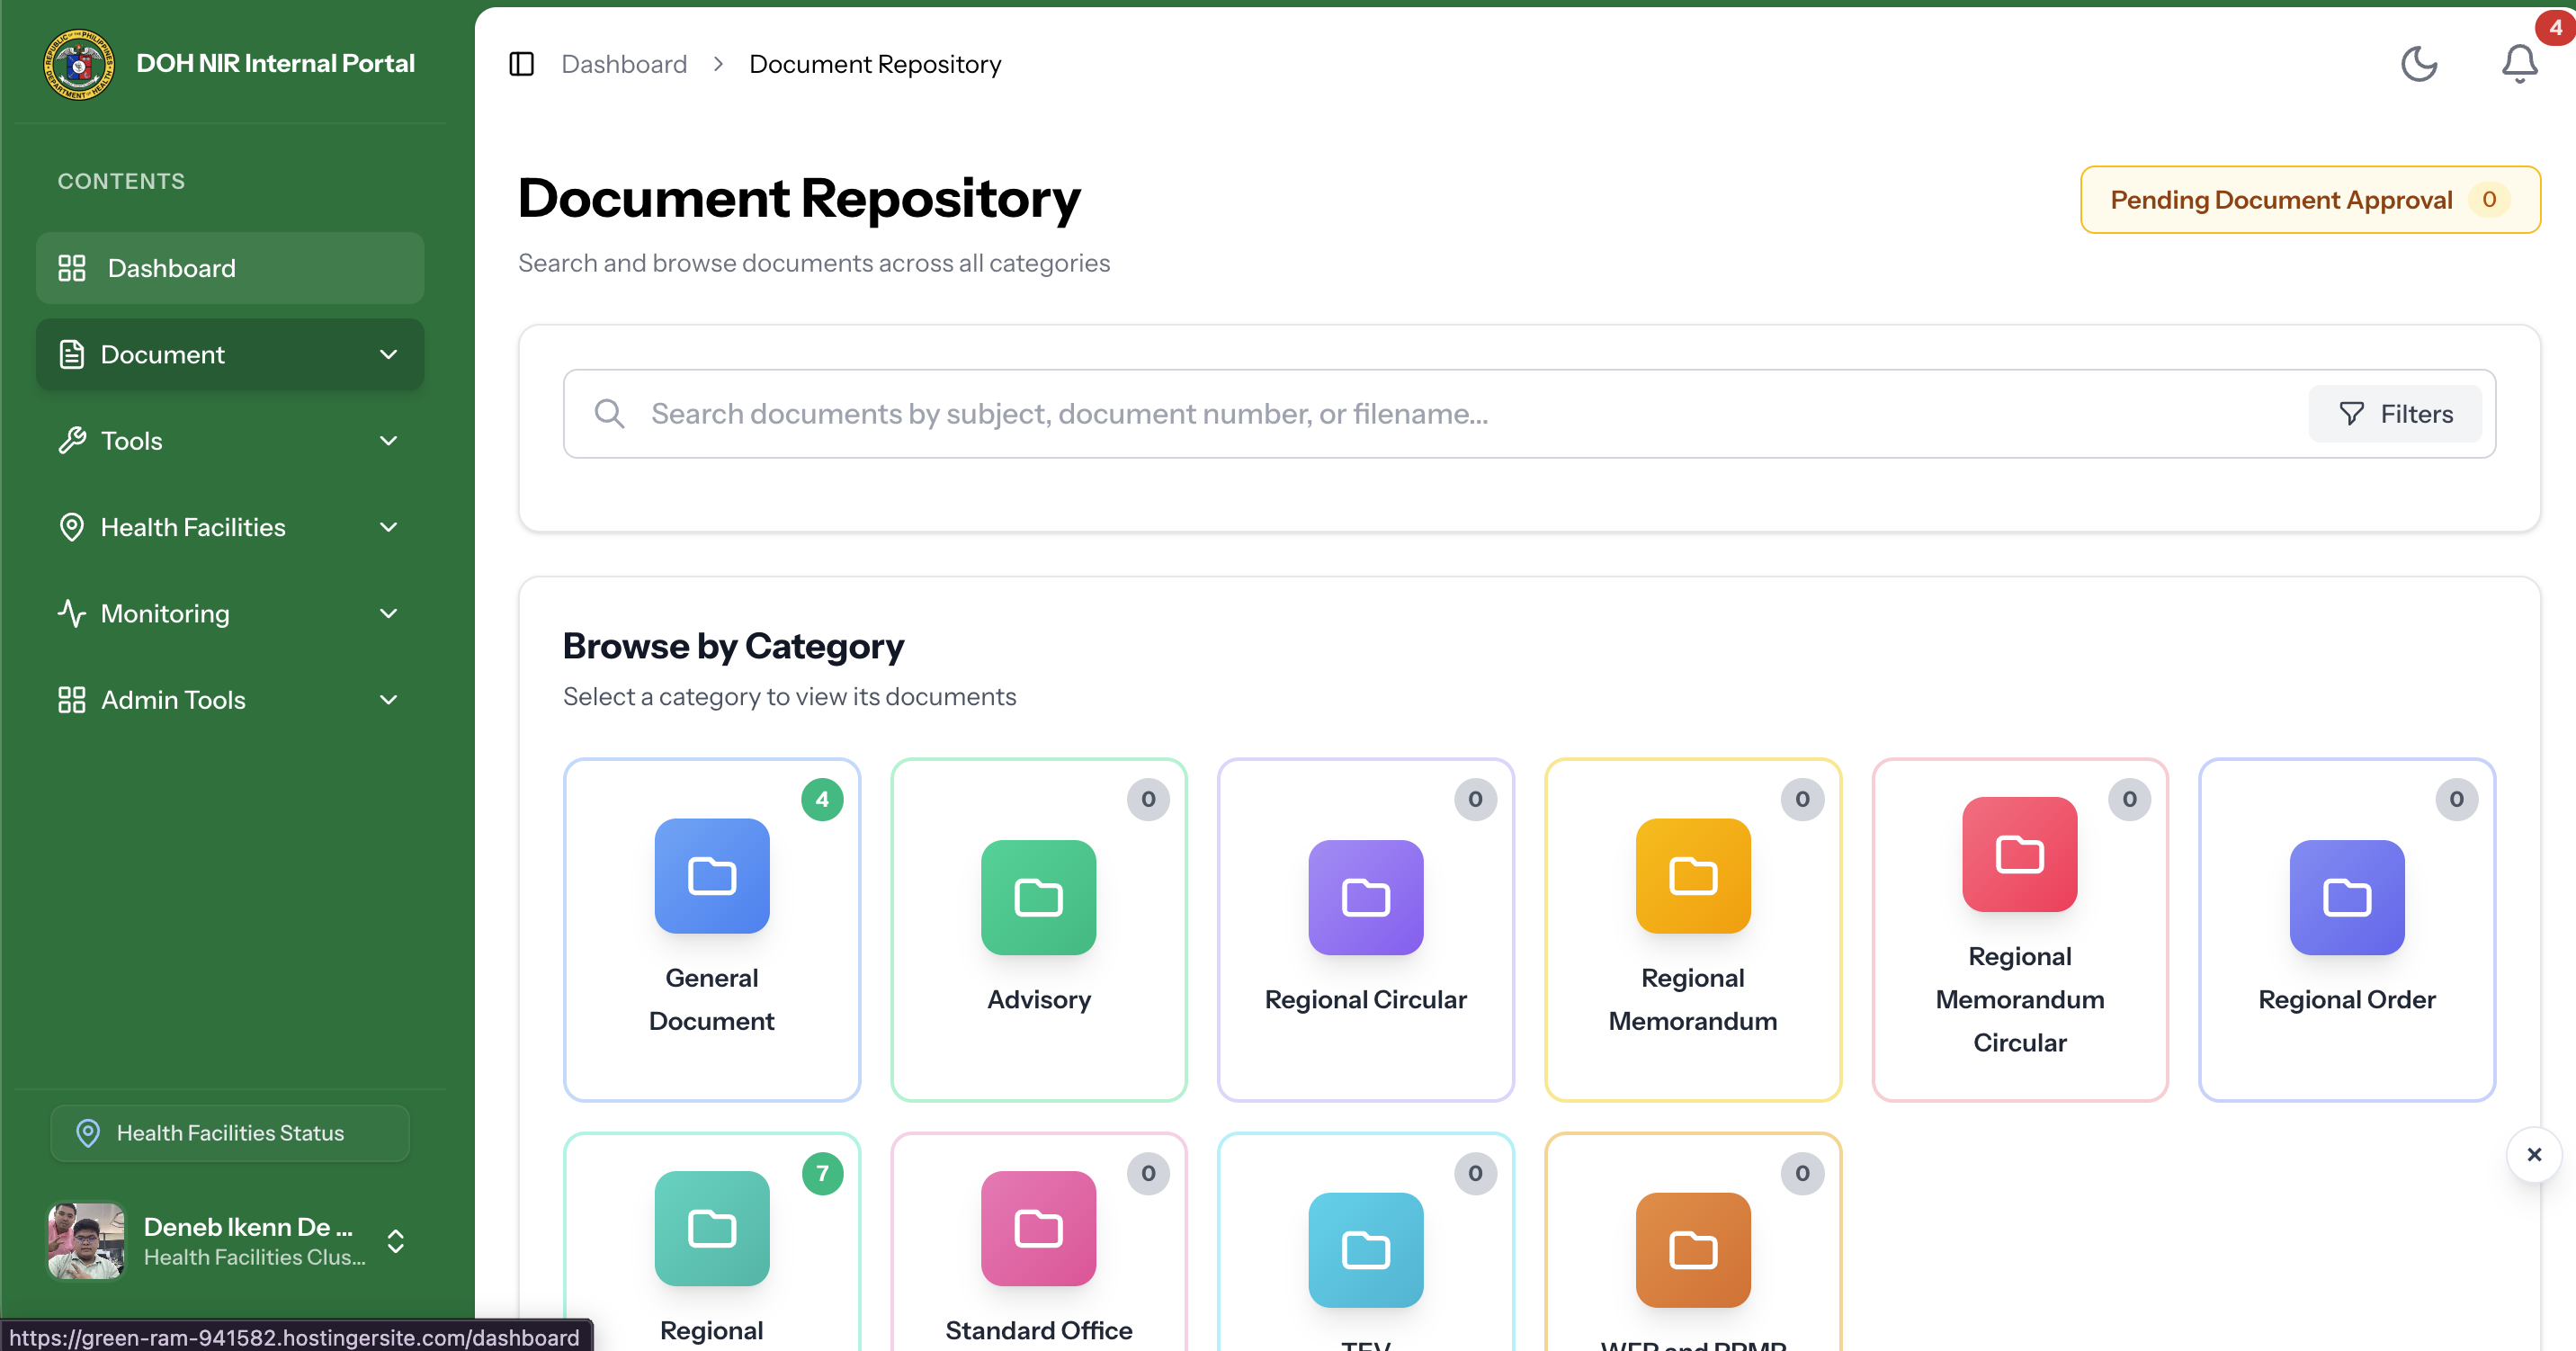
Task: Open Health Facilities Status button
Action: [x=230, y=1133]
